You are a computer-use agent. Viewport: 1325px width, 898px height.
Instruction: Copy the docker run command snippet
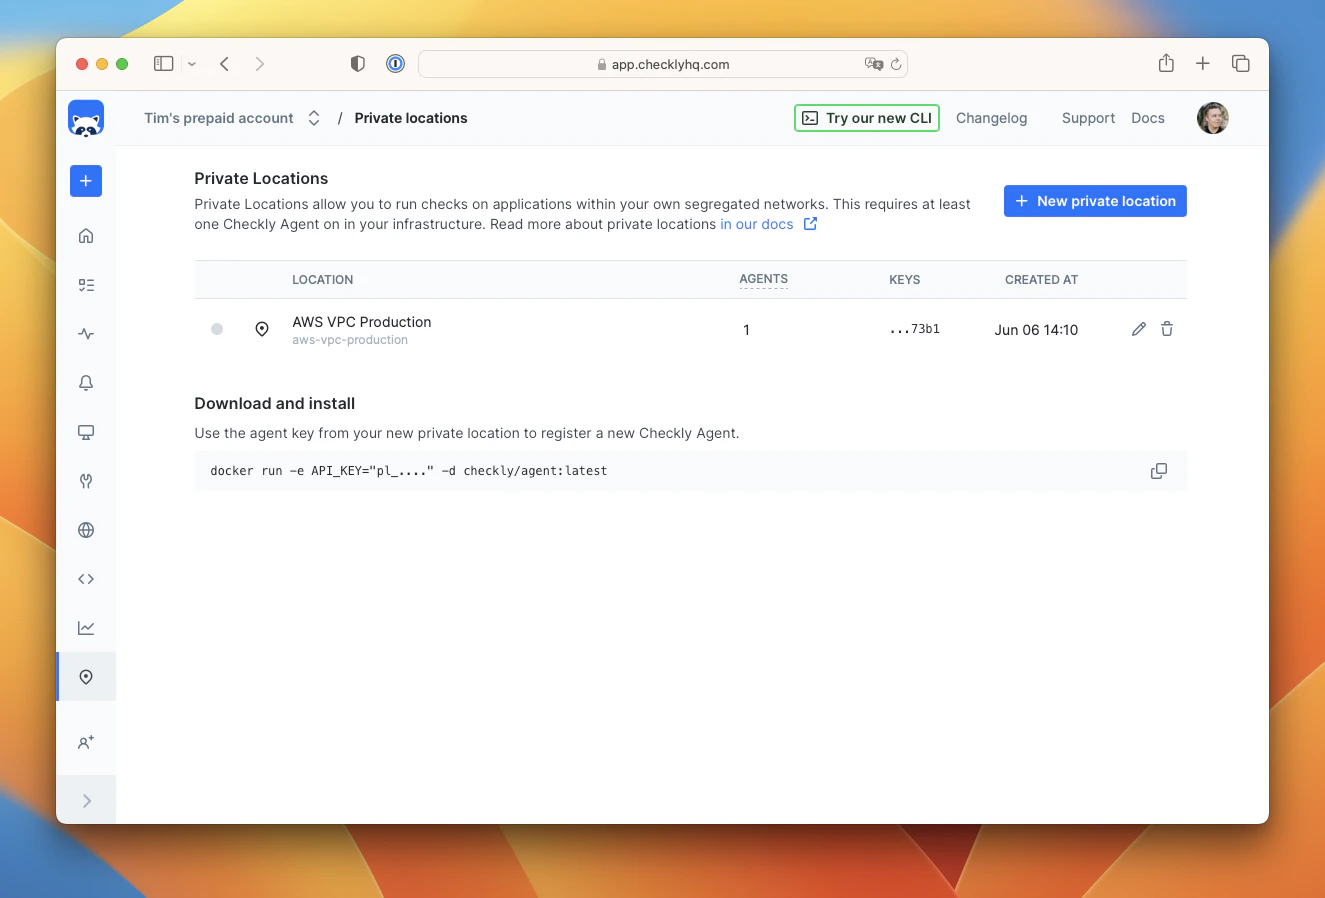point(1159,470)
